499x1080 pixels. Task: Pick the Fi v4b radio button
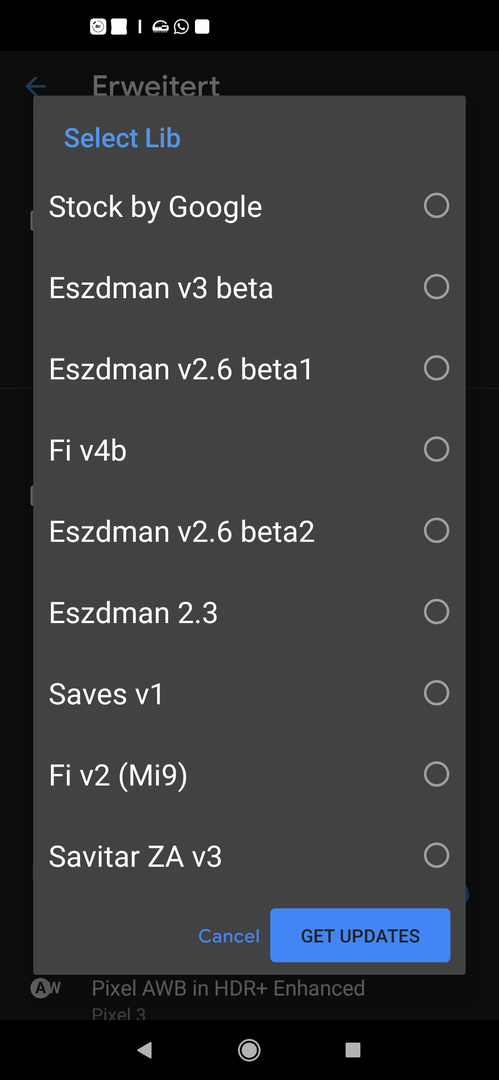pyautogui.click(x=436, y=450)
